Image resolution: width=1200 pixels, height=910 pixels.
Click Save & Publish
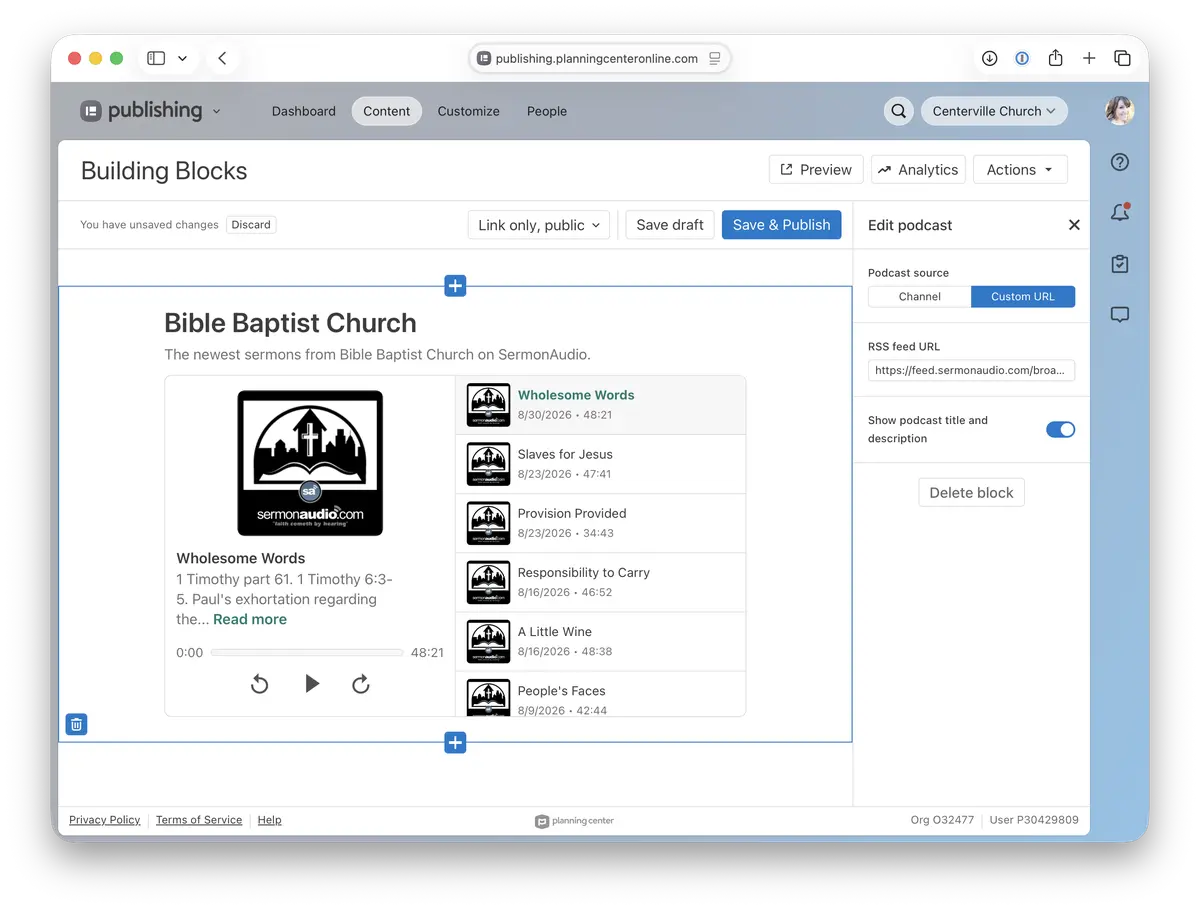coord(781,225)
